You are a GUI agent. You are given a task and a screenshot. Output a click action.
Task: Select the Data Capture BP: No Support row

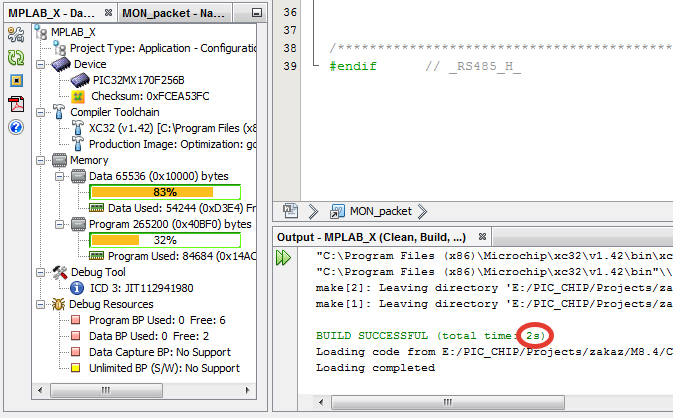160,352
